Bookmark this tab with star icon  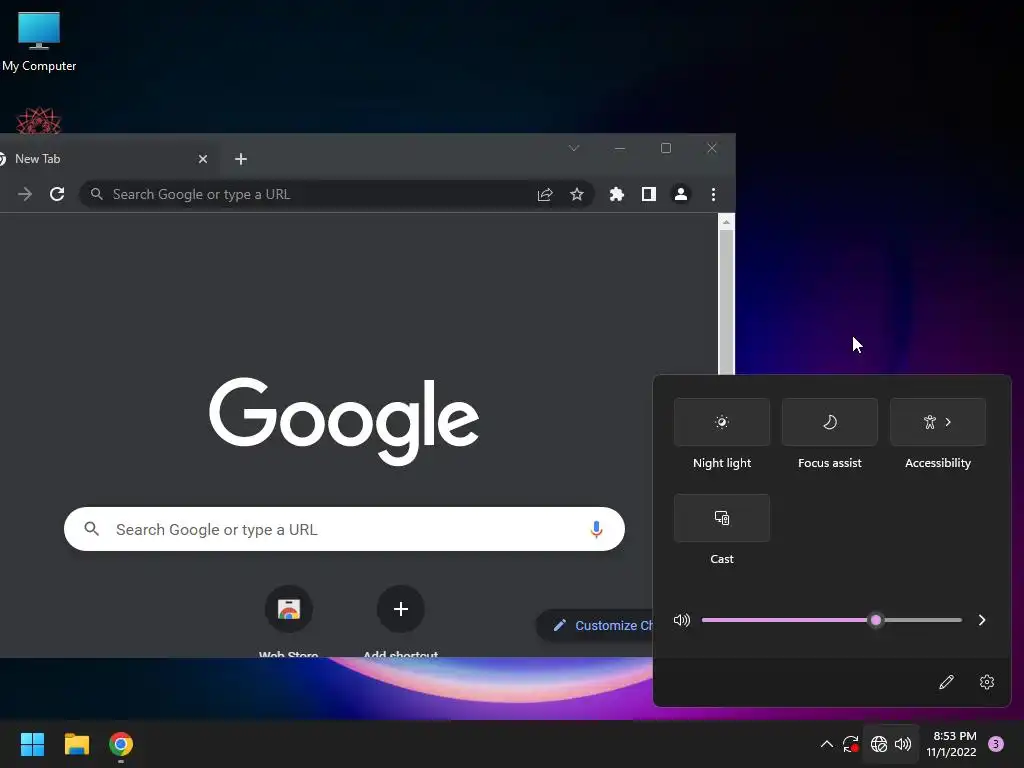(x=577, y=194)
